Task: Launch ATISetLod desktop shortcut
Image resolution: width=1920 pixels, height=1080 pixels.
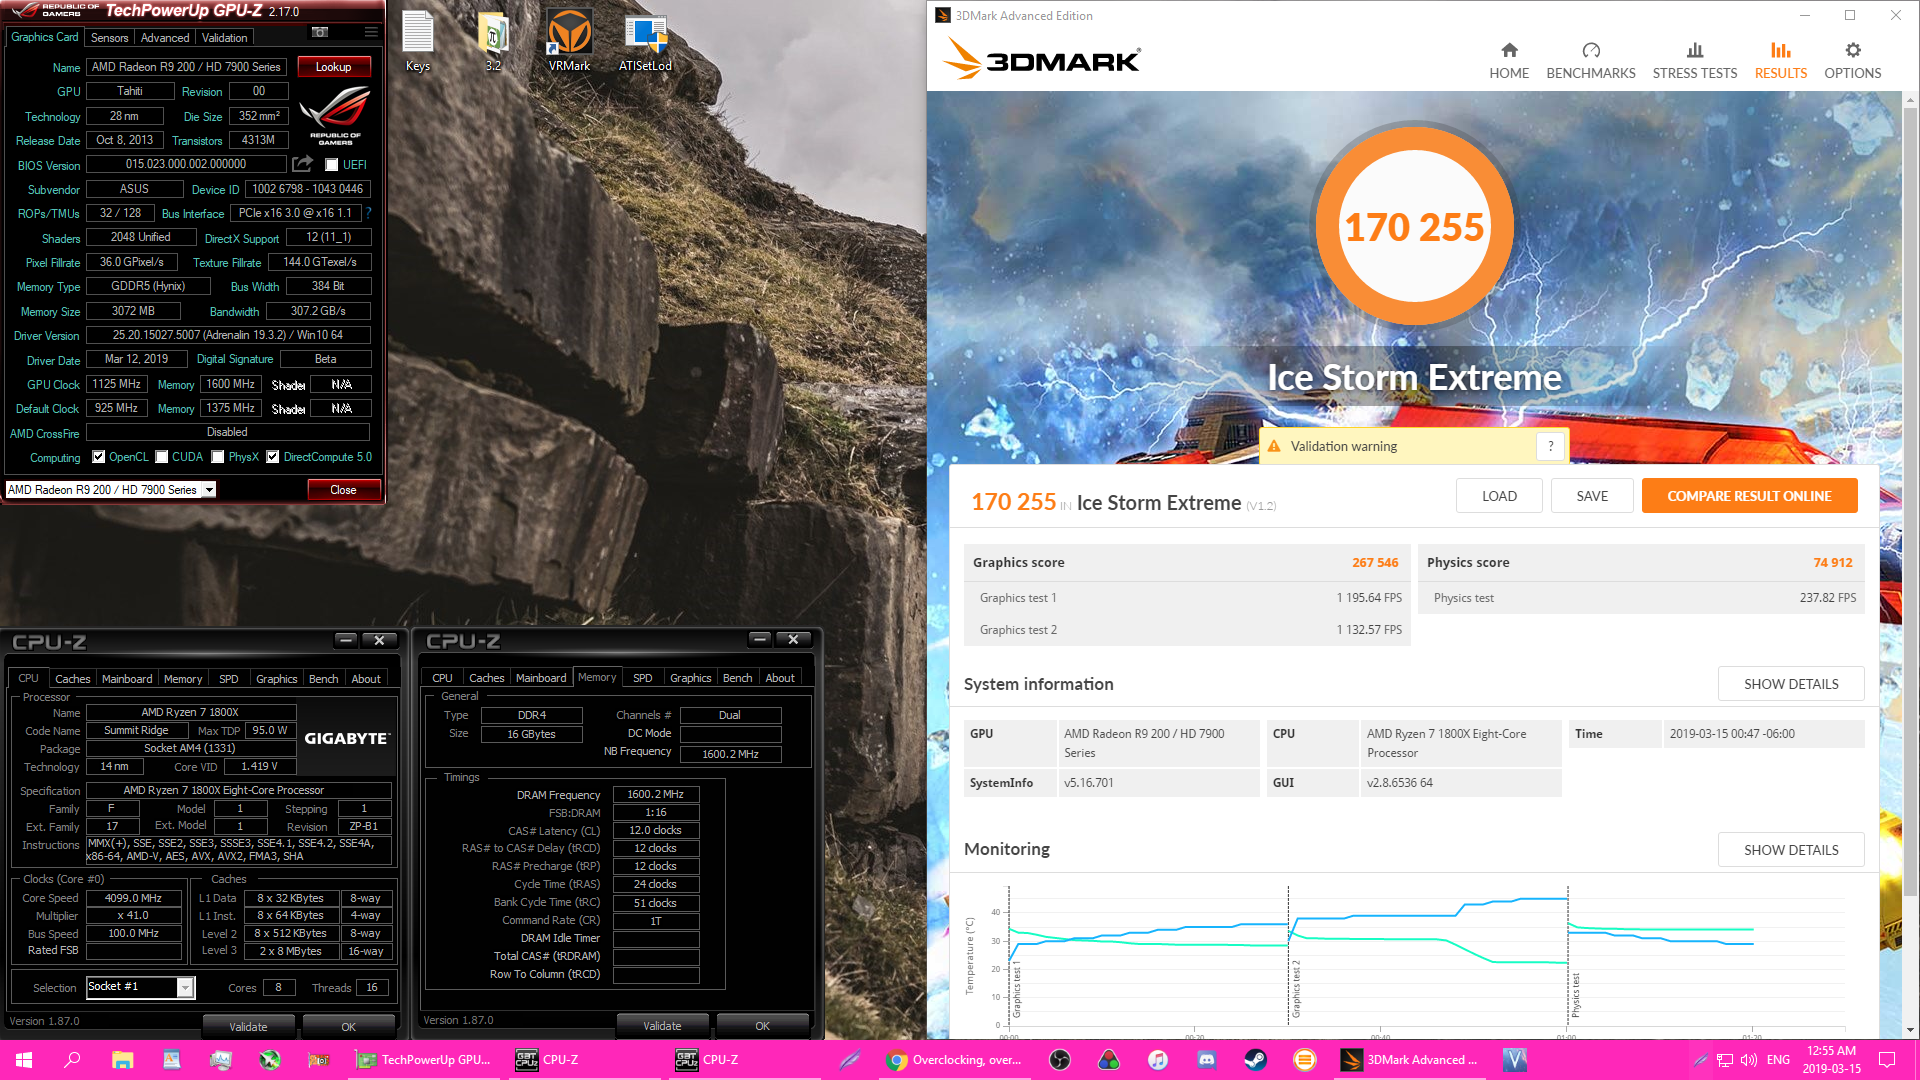Action: pos(645,42)
